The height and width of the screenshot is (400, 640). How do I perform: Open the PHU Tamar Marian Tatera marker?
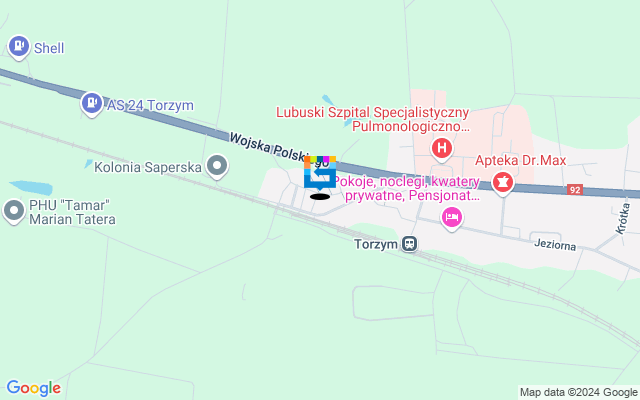tap(14, 211)
